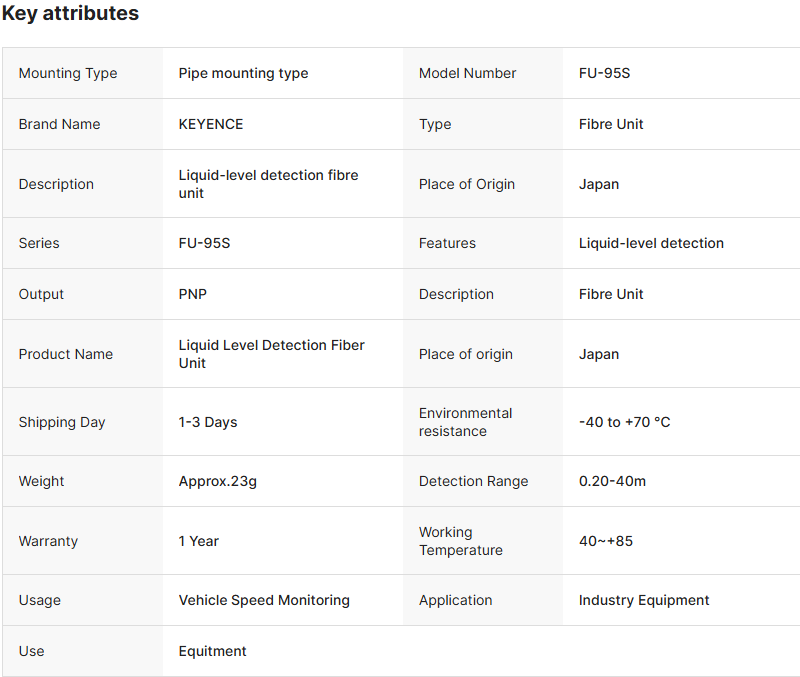Select the "PNP" output value
The height and width of the screenshot is (677, 800).
coord(193,294)
